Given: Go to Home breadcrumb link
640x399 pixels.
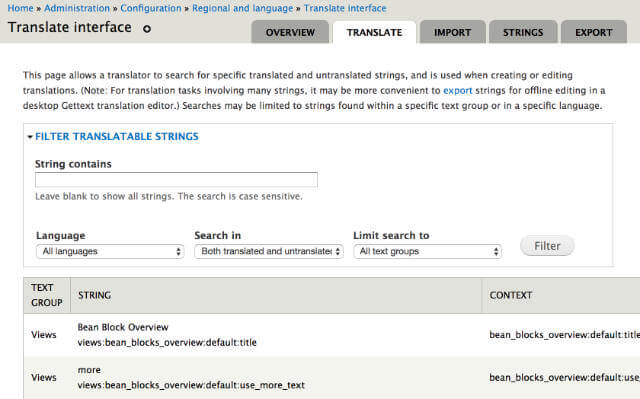Looking at the screenshot, I should tap(20, 8).
